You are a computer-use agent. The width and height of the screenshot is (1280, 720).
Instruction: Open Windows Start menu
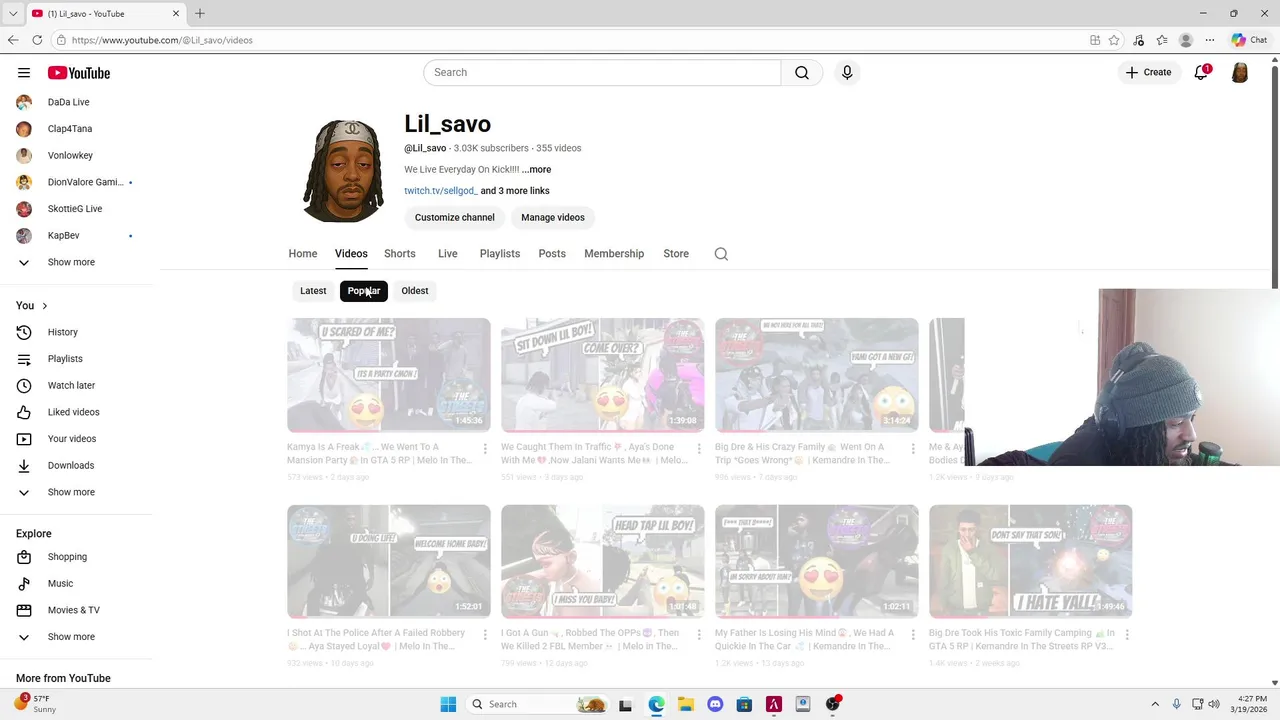[x=448, y=704]
